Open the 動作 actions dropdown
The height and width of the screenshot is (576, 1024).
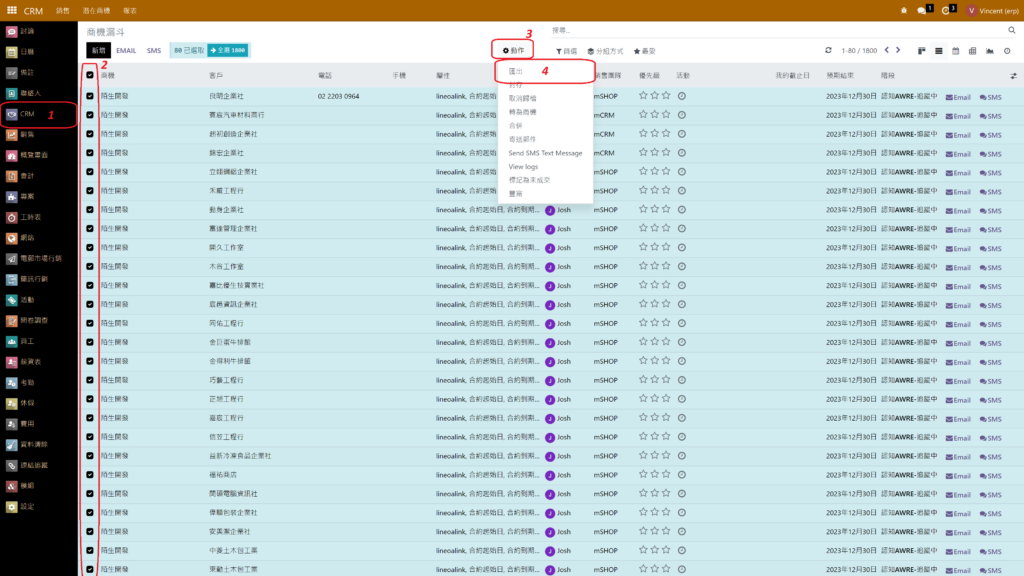[x=513, y=50]
